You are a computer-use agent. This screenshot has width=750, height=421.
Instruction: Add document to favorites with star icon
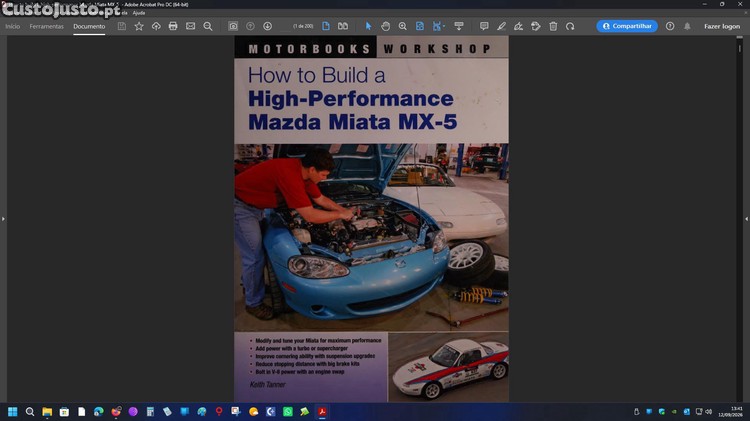139,26
